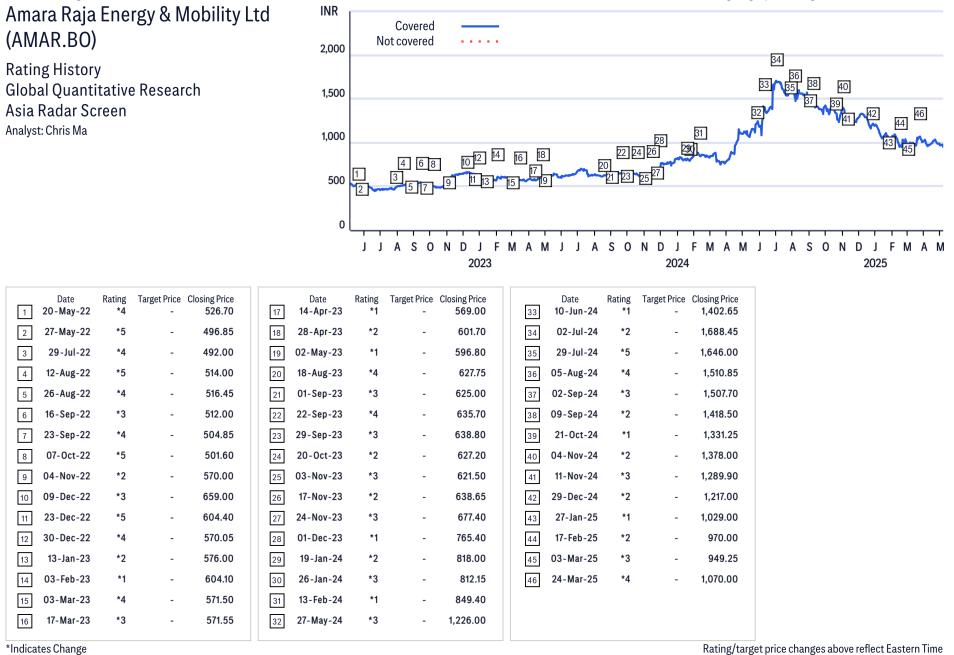Click the Not covered legend label

405,41
